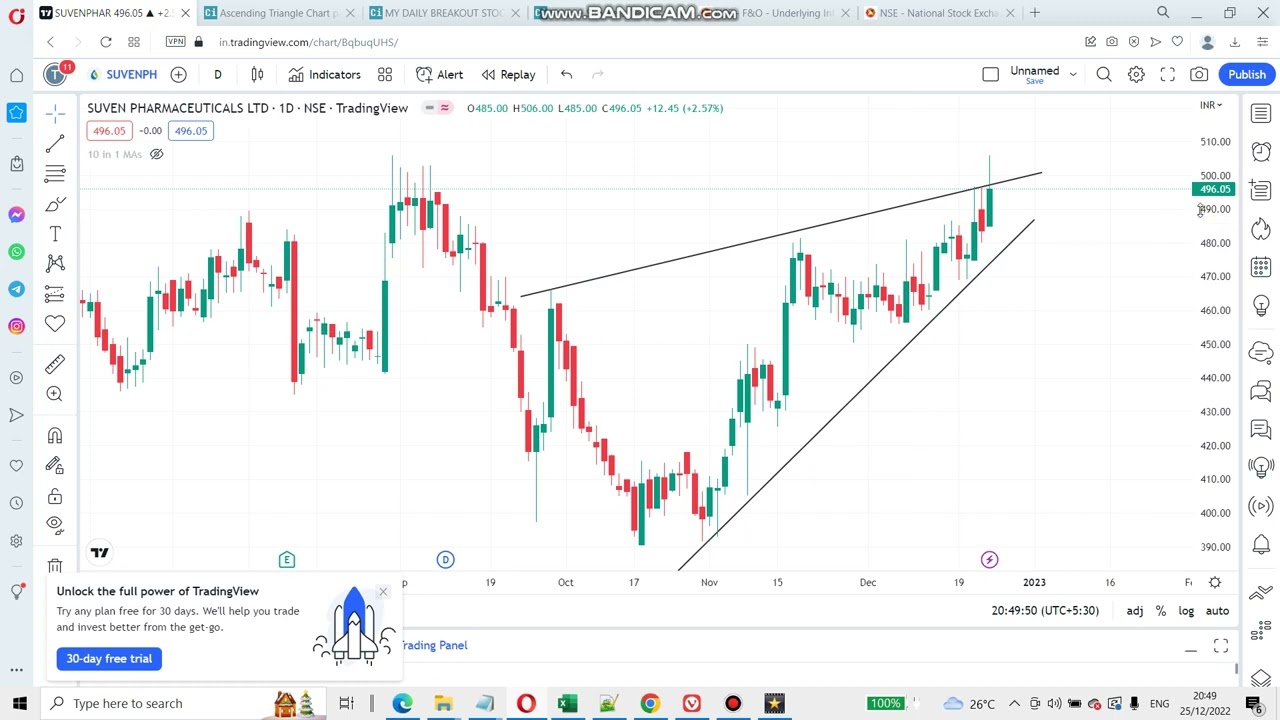1280x720 pixels.
Task: Undo the last chart action
Action: [x=566, y=74]
